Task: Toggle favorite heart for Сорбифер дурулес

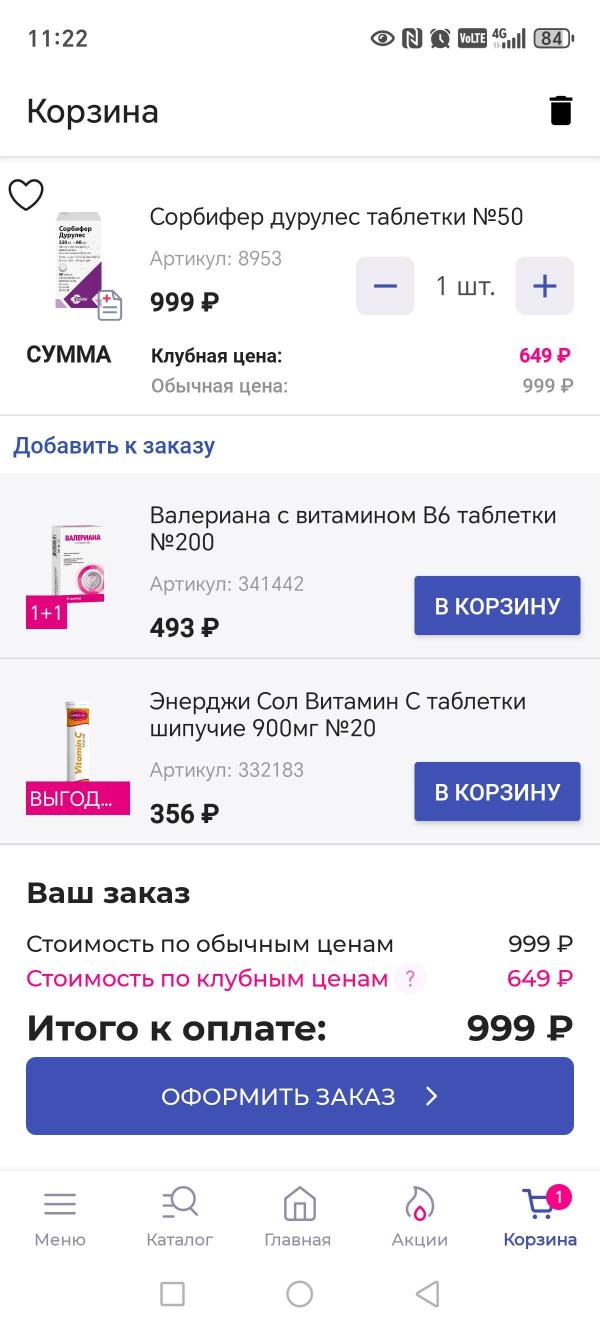Action: coord(26,195)
